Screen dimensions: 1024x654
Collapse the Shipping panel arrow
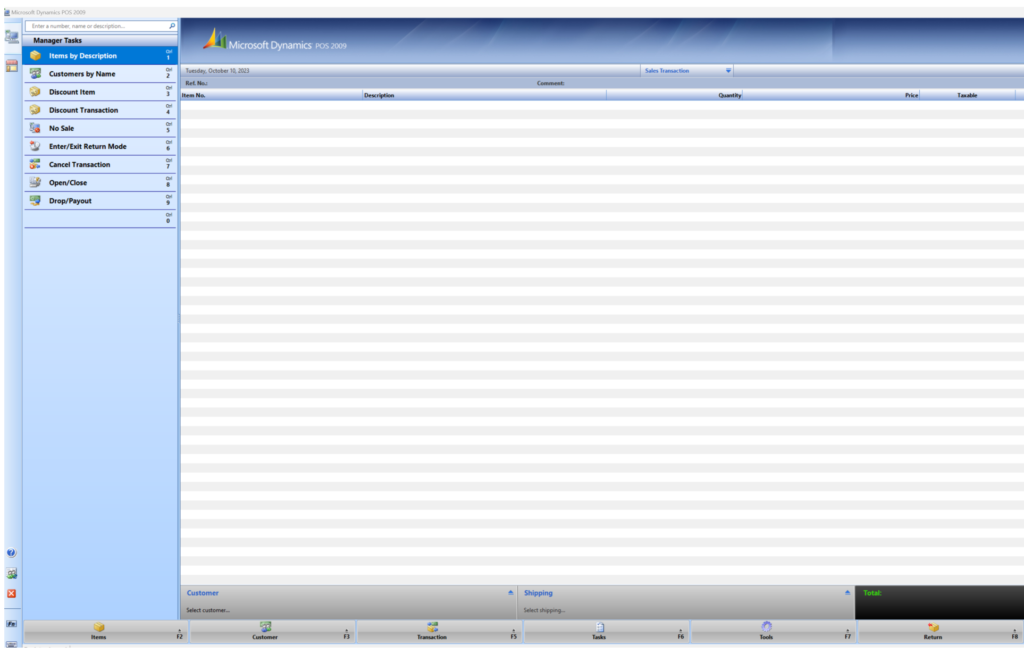(x=848, y=593)
